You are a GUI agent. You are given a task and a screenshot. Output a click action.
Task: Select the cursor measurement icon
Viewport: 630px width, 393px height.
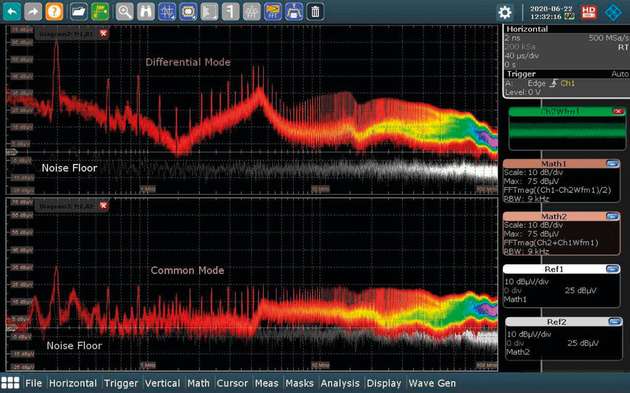point(167,12)
